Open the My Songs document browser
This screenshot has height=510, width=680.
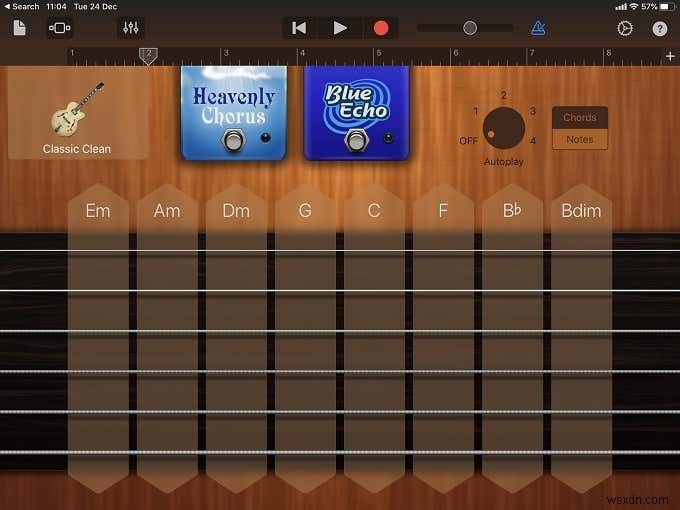coord(20,28)
